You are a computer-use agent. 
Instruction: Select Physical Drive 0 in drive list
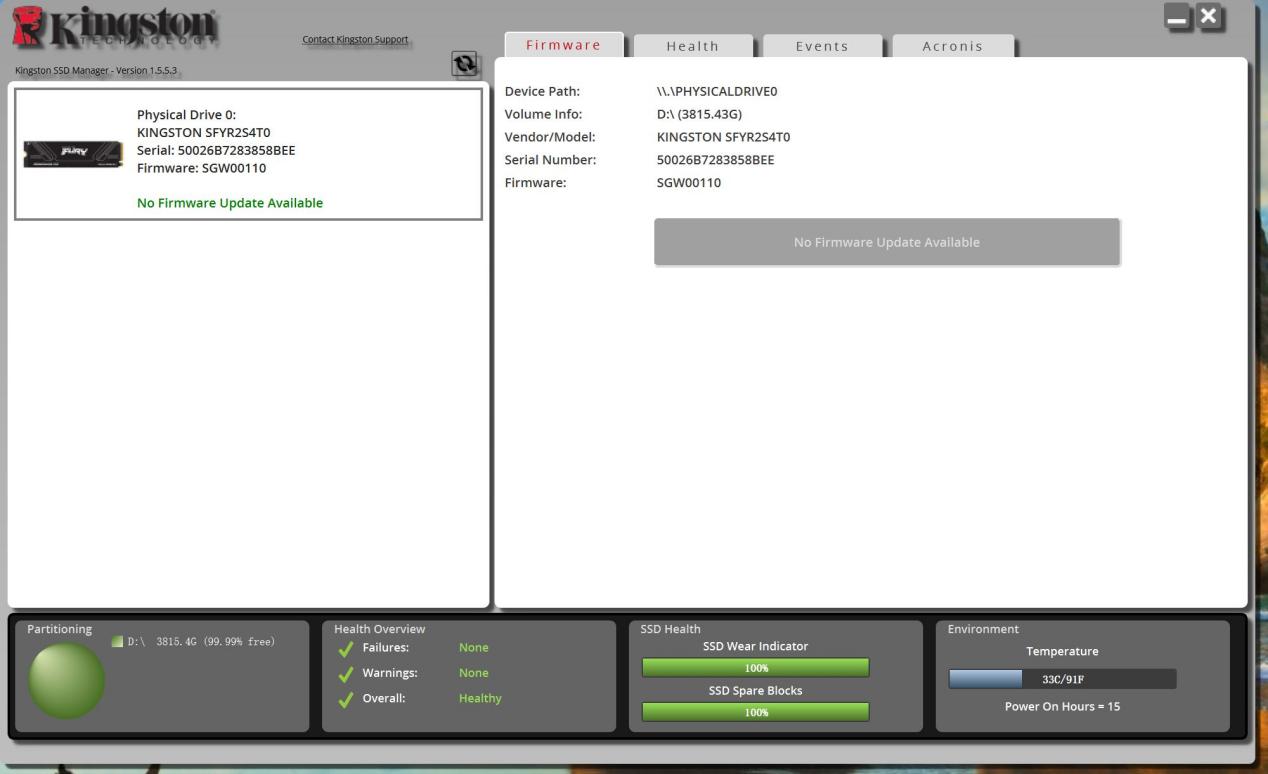tap(247, 154)
